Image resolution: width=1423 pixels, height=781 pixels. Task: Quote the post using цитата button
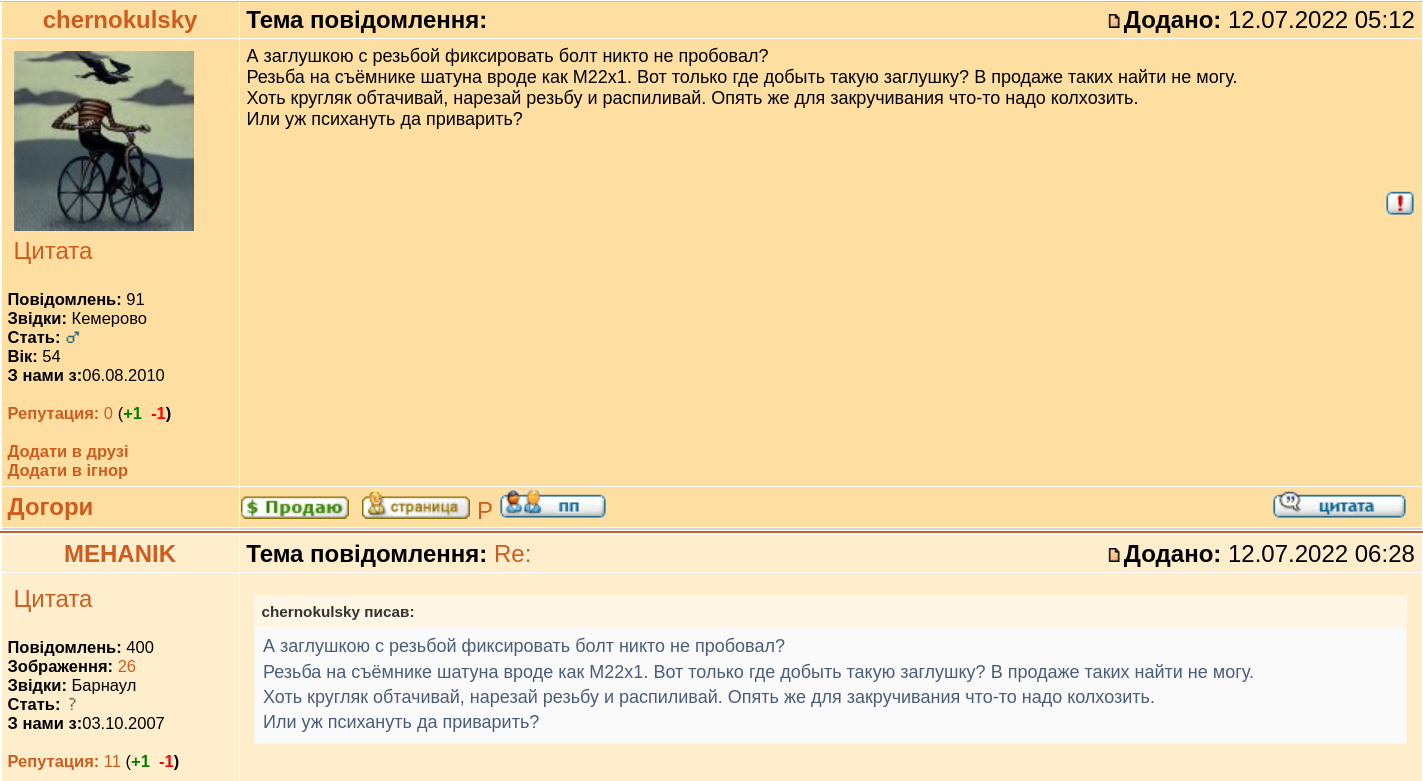[1339, 506]
